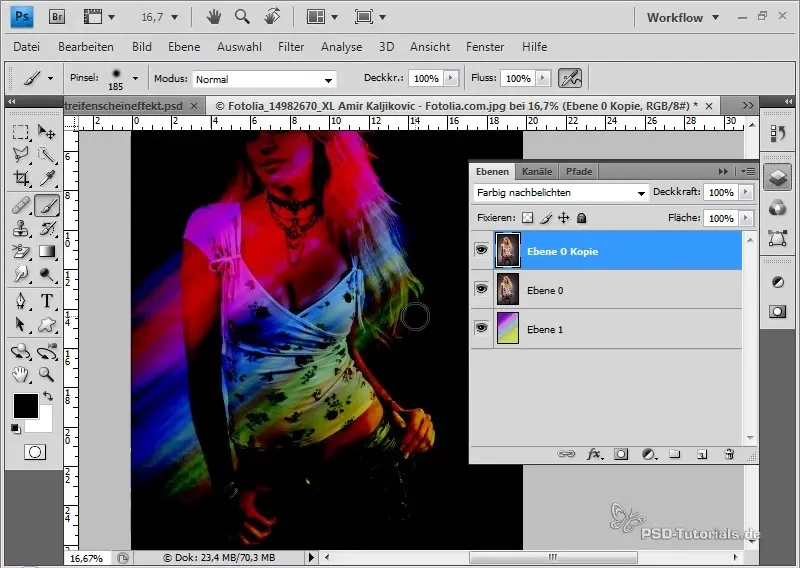Select the Lasso tool
The image size is (800, 568).
tap(20, 155)
